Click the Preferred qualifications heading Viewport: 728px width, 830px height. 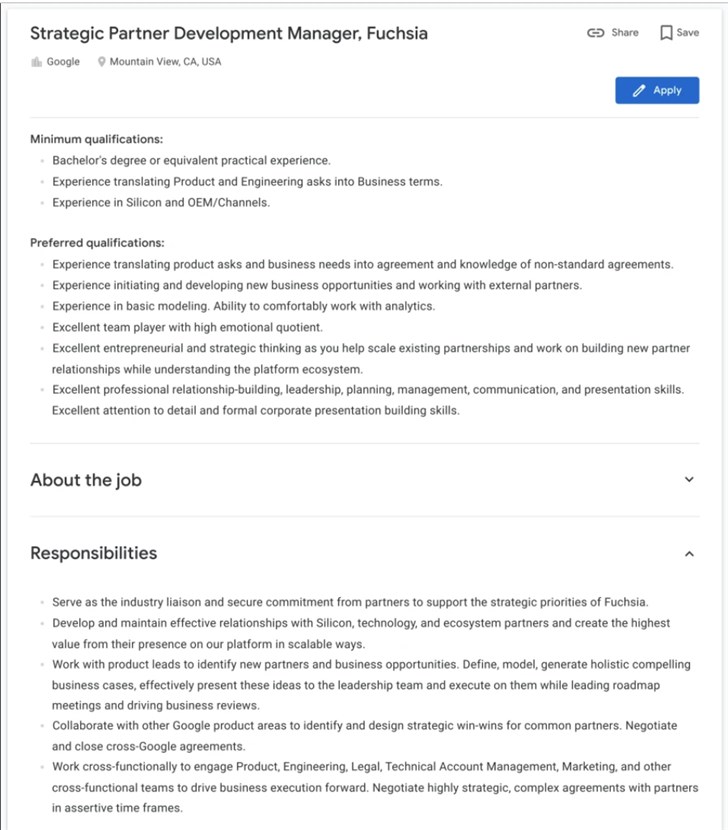(97, 243)
